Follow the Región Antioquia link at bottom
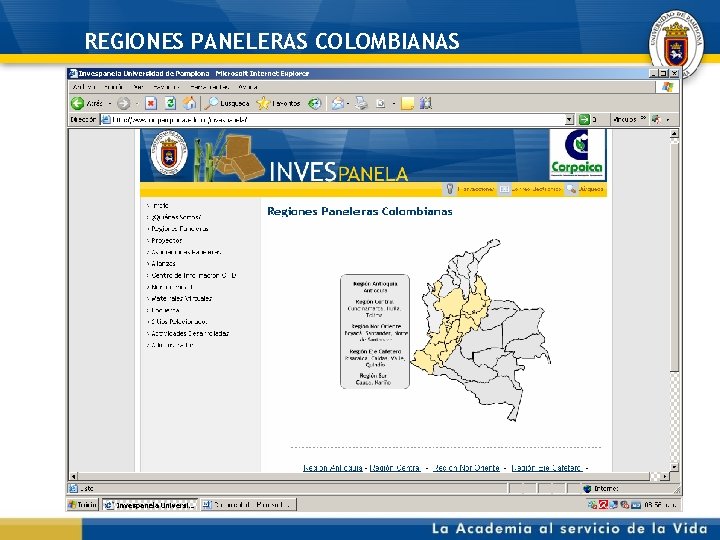The image size is (720, 540). 333,467
